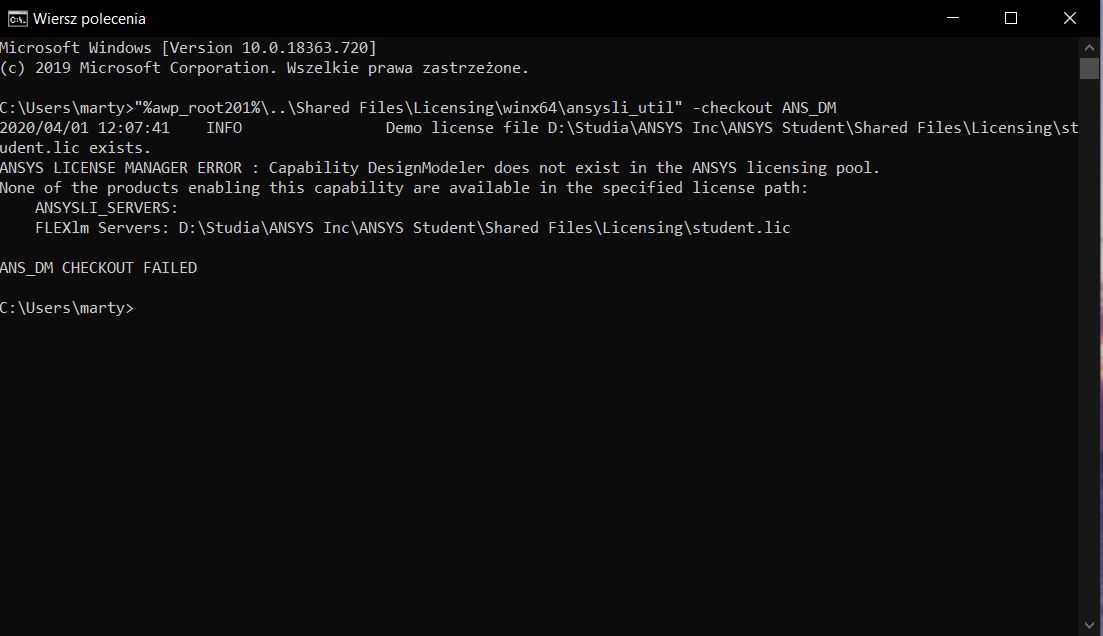
Task: Click the empty scrollbar track below thumb
Action: pyautogui.click(x=1090, y=346)
